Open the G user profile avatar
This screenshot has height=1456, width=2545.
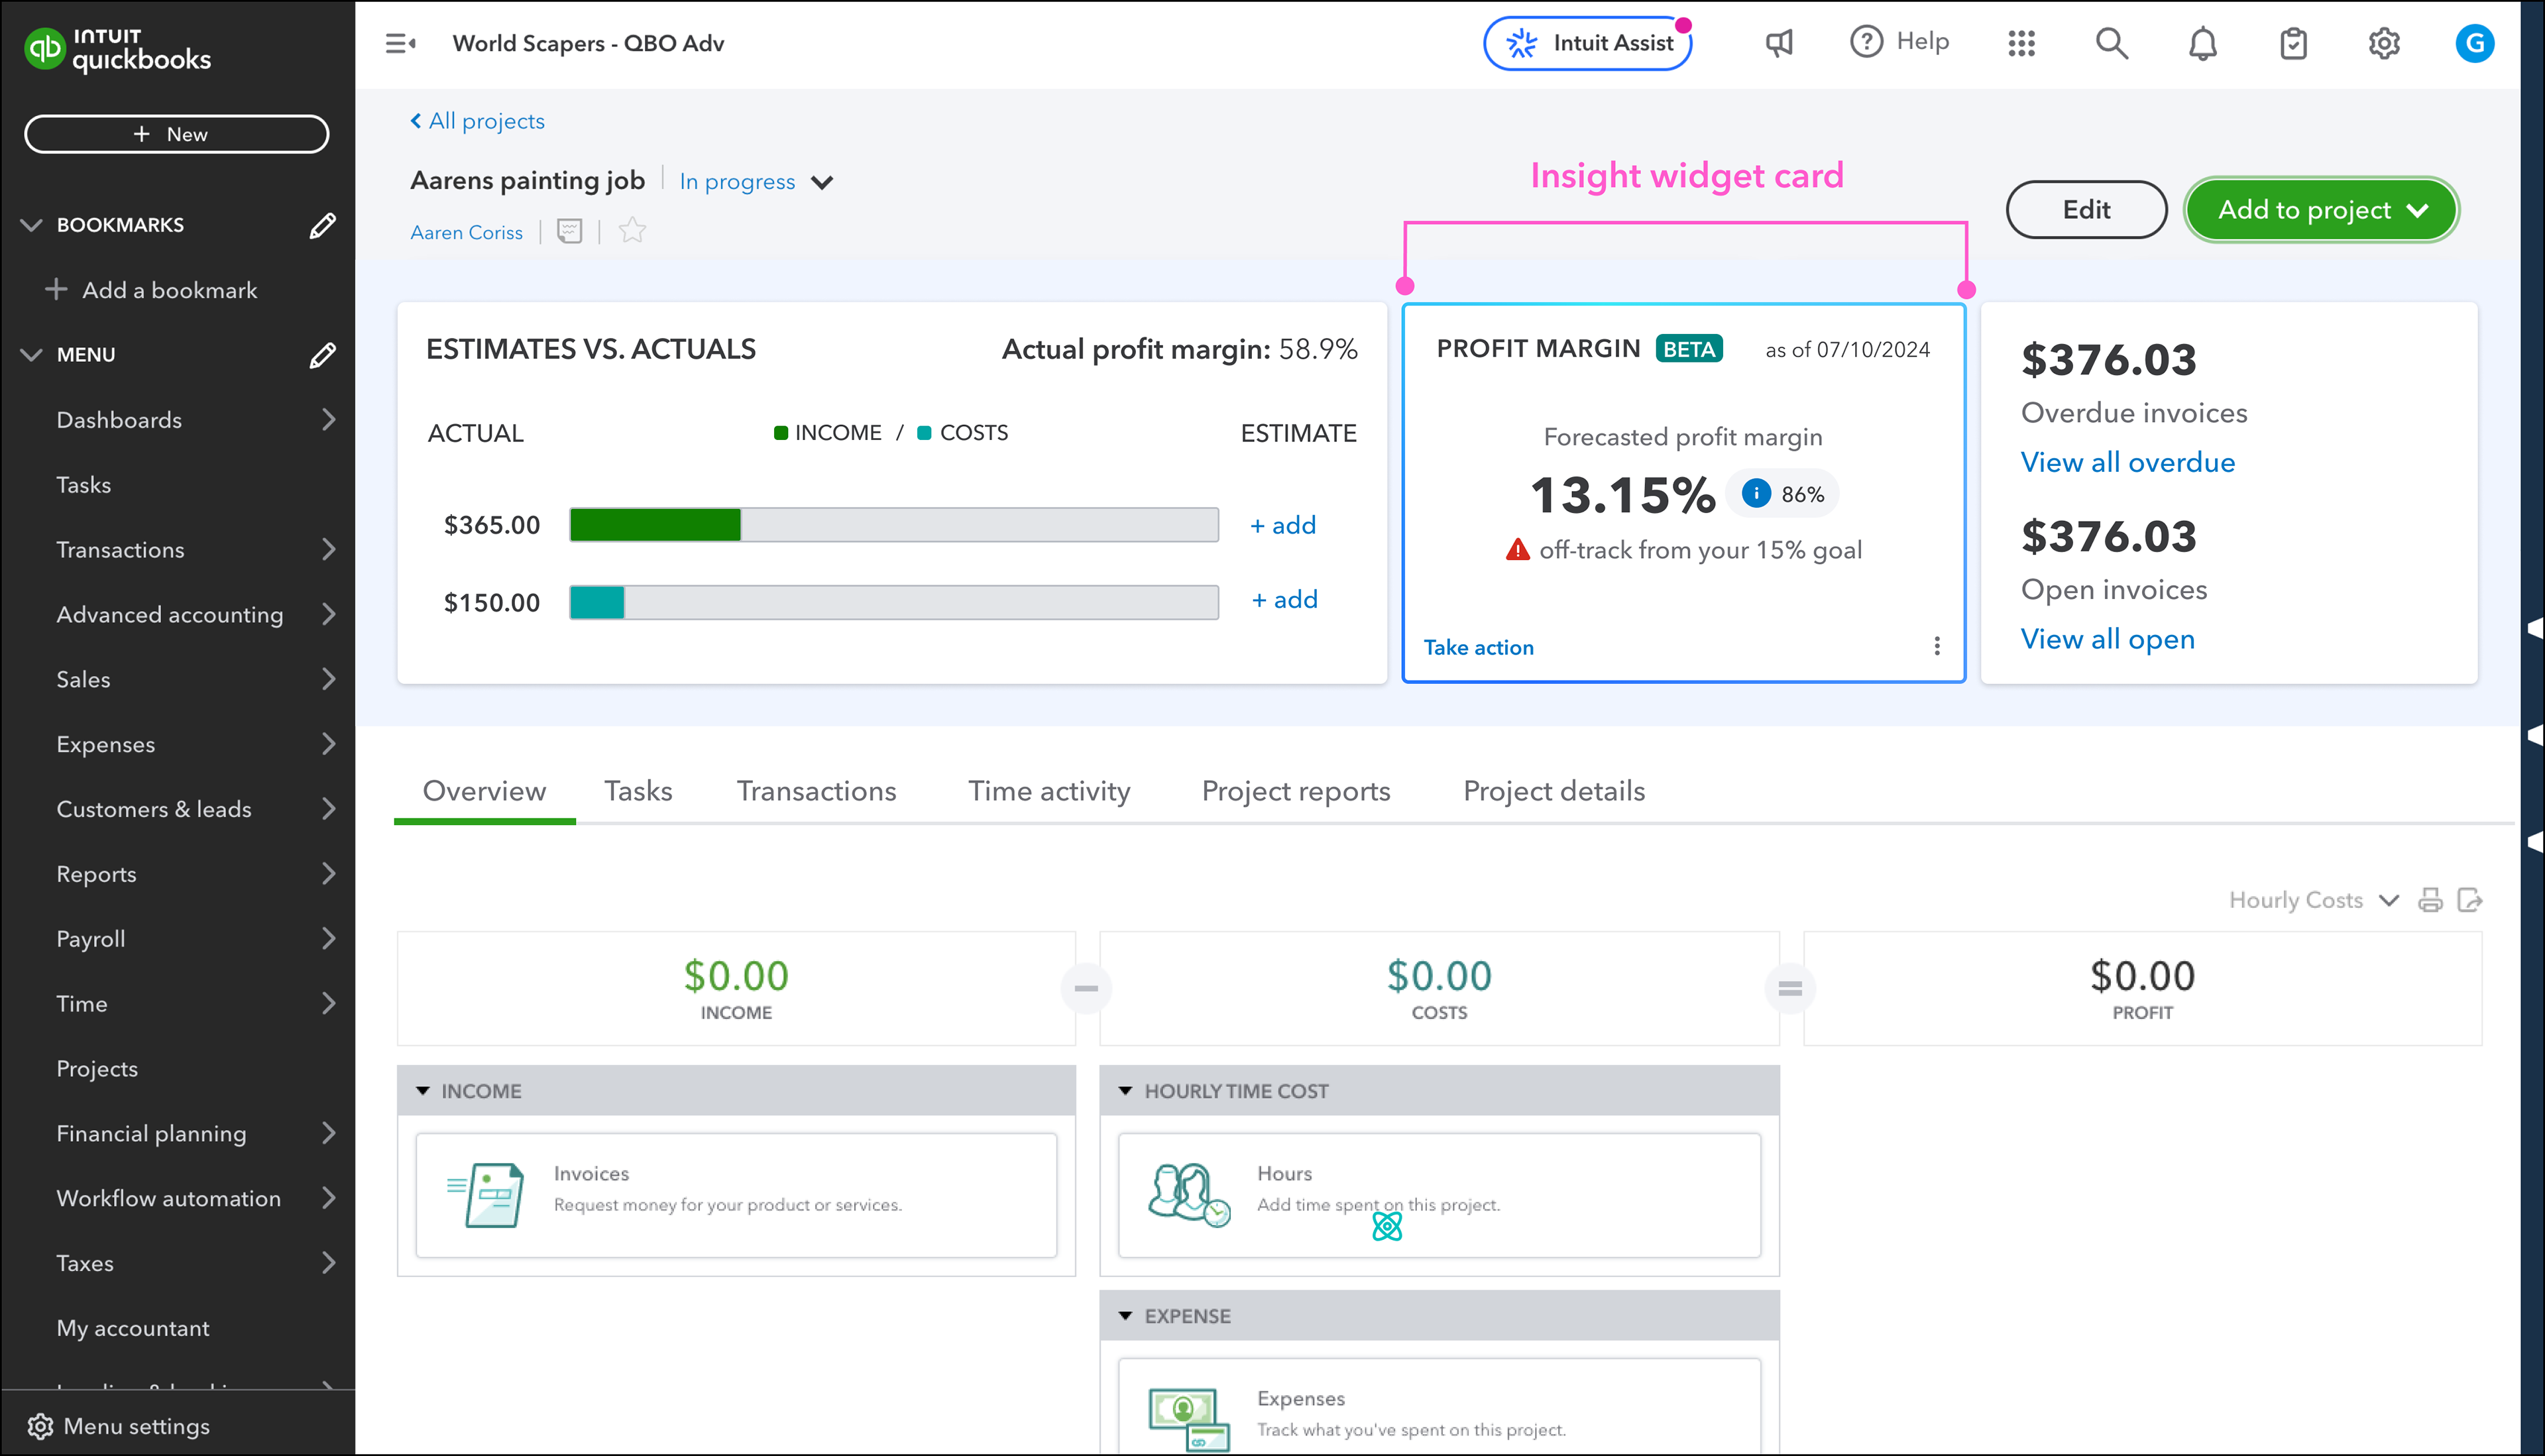click(2475, 43)
